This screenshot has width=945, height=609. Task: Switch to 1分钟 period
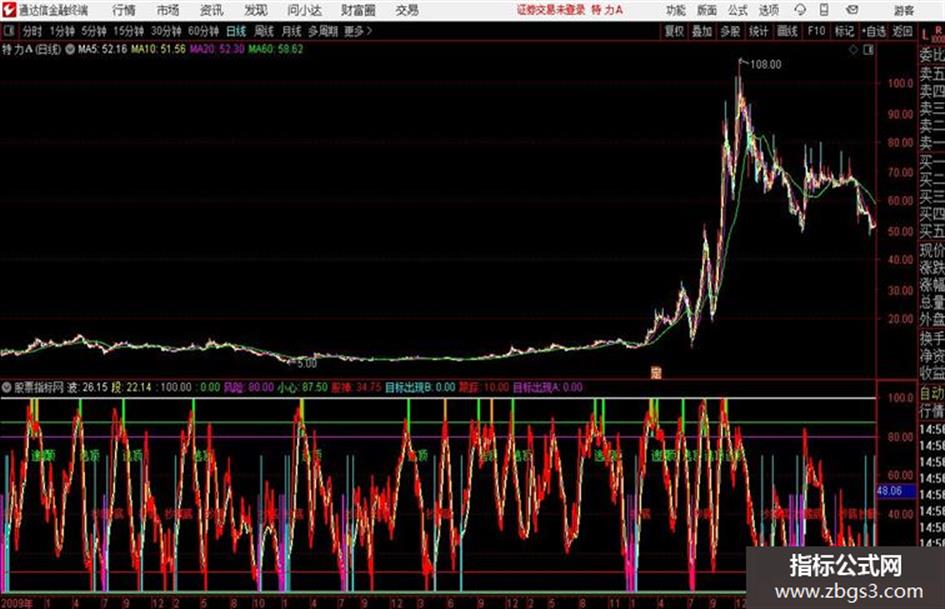pyautogui.click(x=62, y=31)
